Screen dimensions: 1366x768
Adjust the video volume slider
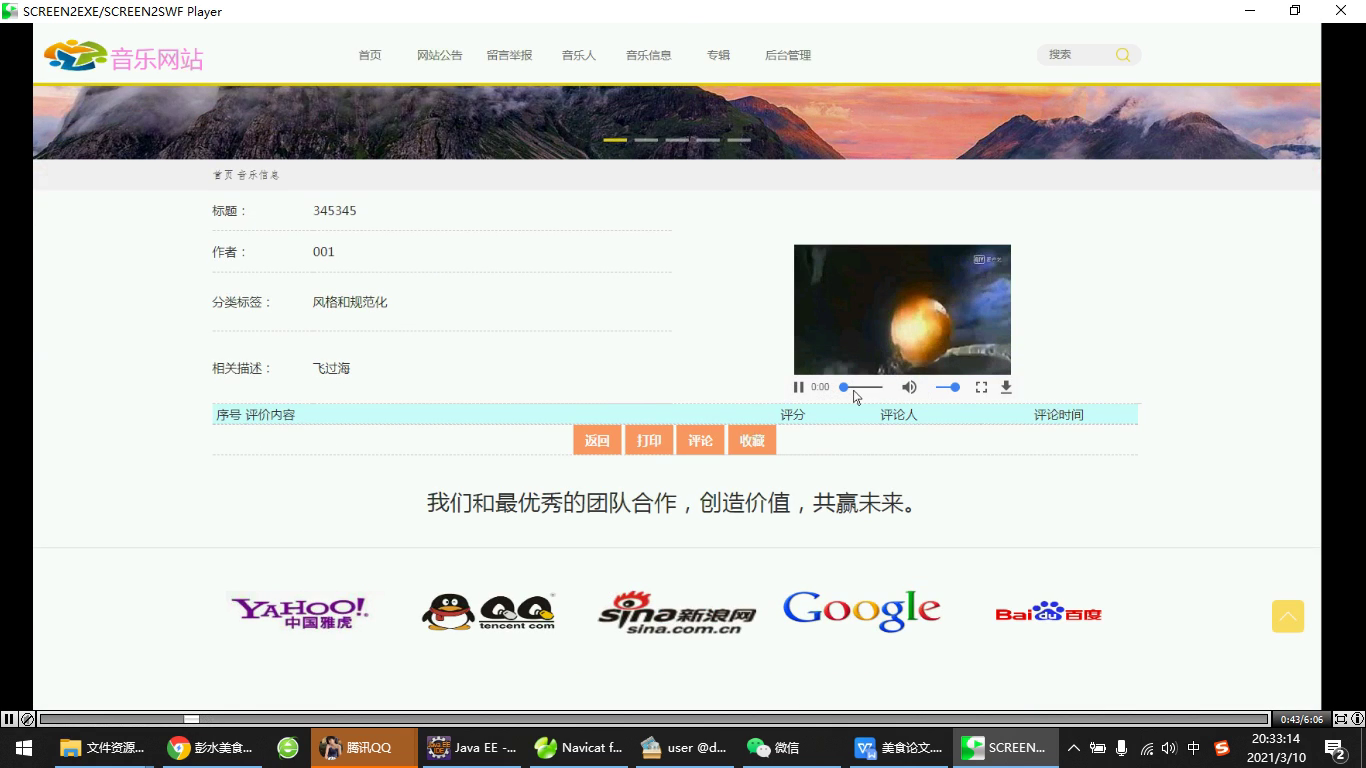click(947, 387)
